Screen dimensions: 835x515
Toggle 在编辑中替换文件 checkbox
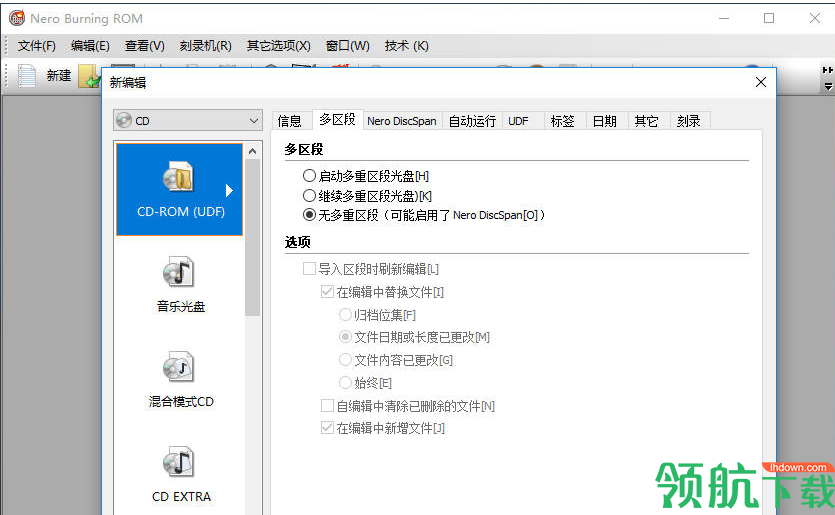(327, 292)
